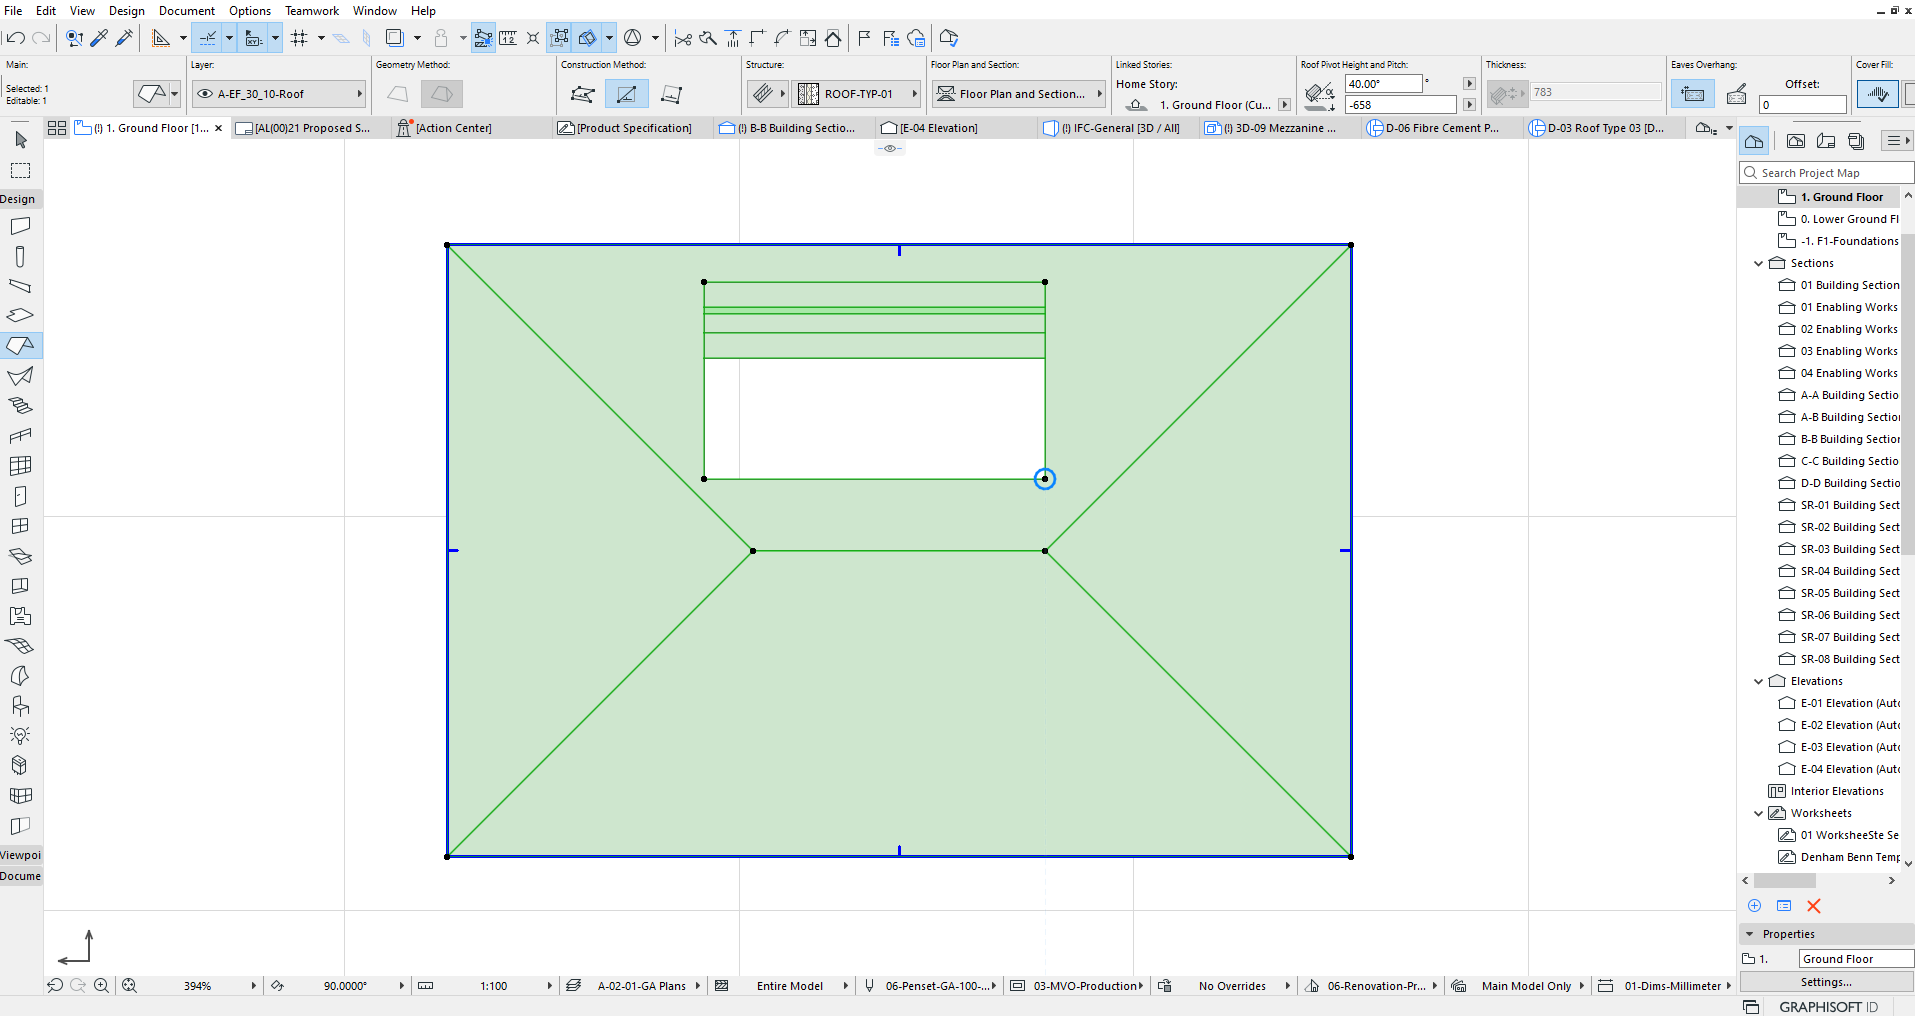The height and width of the screenshot is (1016, 1915).
Task: Open the ROOF-TYP-01 structure dropdown
Action: [x=858, y=94]
